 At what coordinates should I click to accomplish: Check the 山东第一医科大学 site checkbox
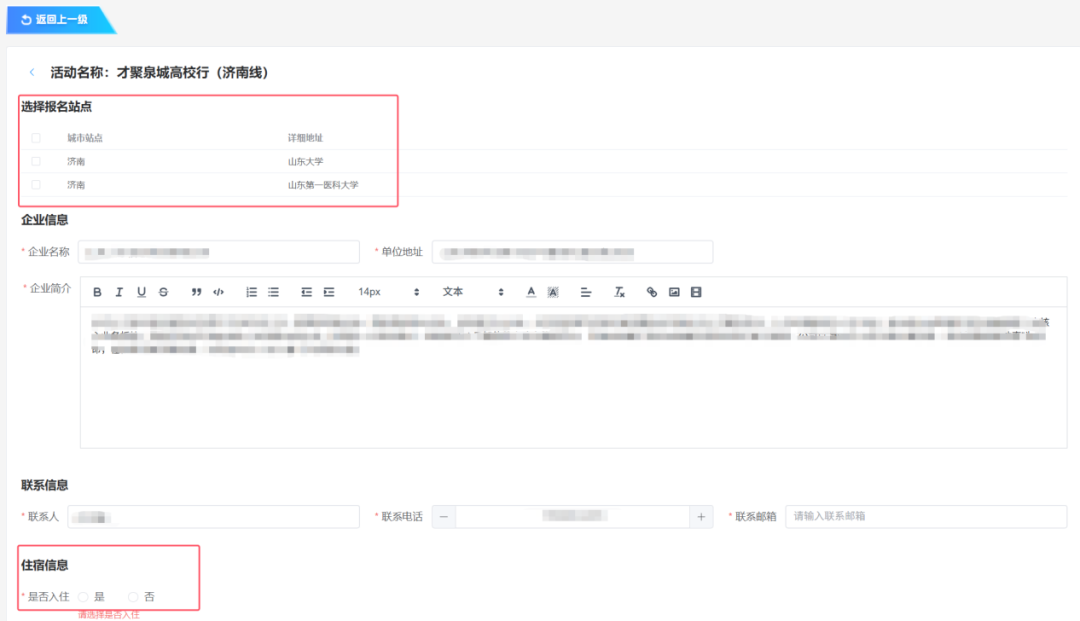click(36, 185)
